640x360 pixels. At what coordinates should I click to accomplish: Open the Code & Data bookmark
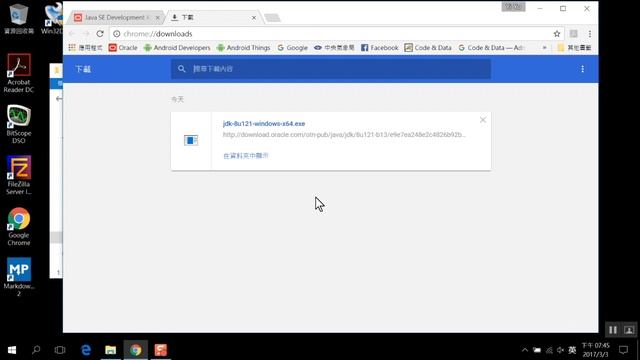(x=428, y=48)
